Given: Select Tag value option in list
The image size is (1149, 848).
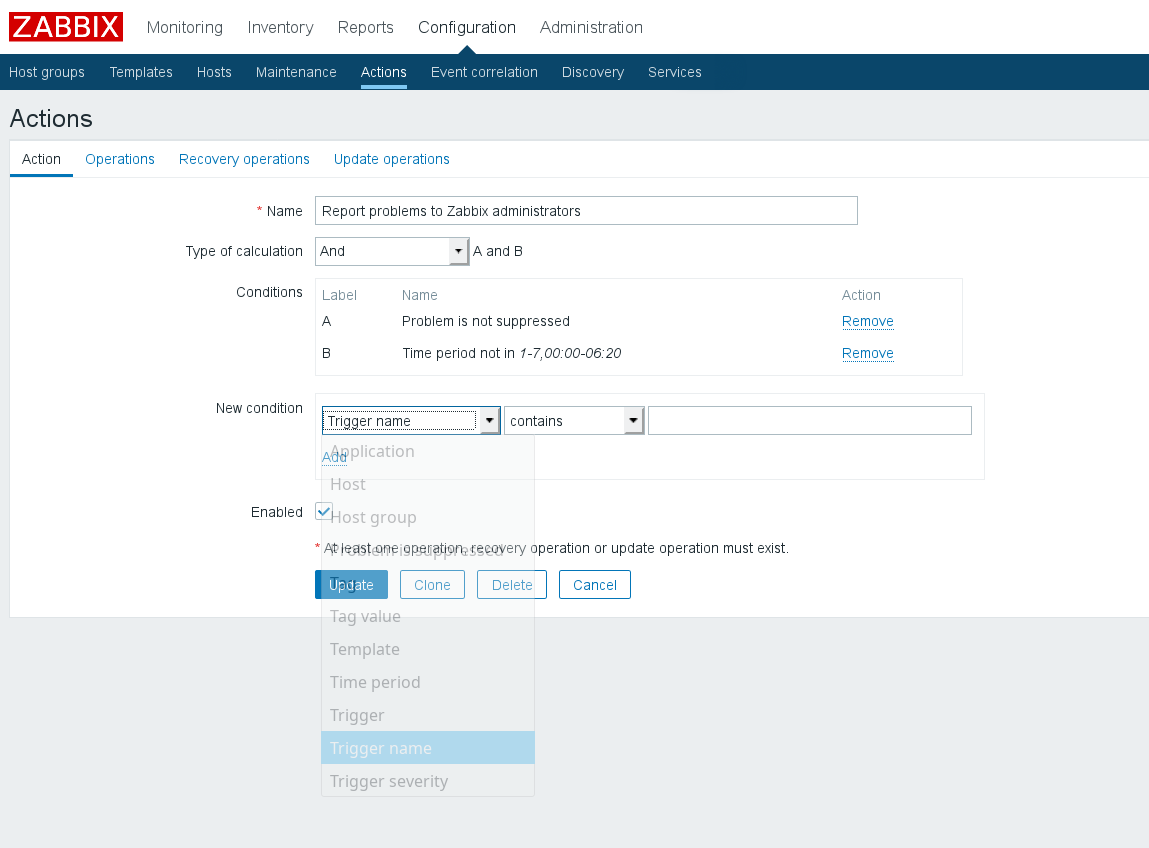Looking at the screenshot, I should click(x=428, y=616).
